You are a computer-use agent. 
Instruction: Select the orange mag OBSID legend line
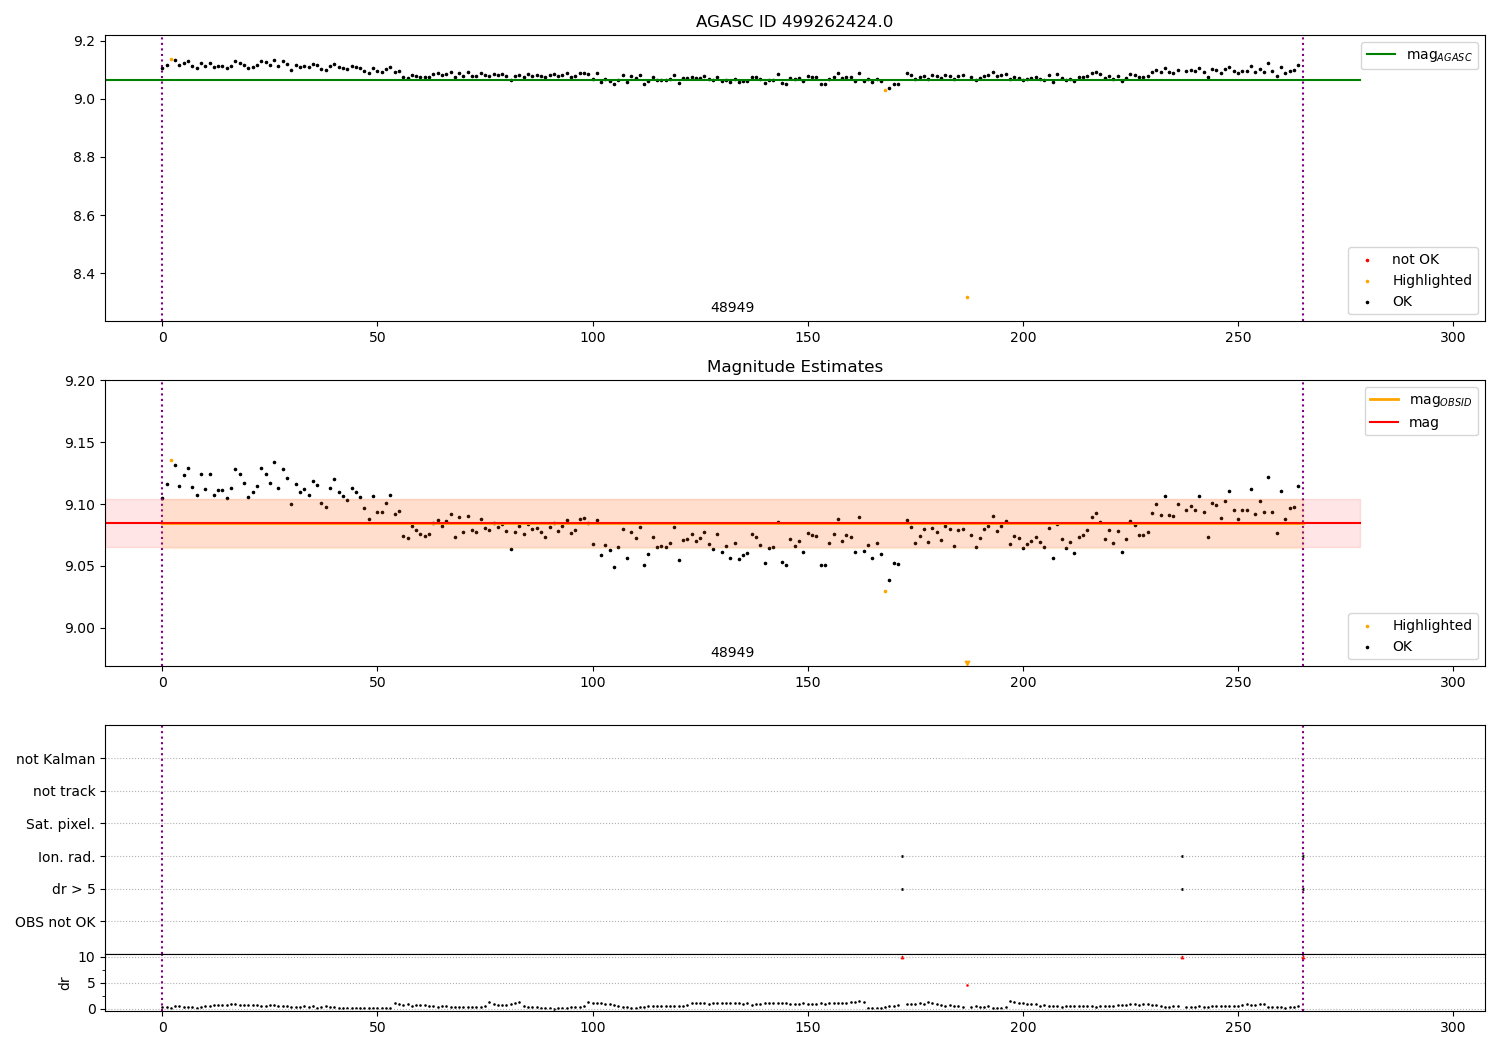(x=1384, y=400)
